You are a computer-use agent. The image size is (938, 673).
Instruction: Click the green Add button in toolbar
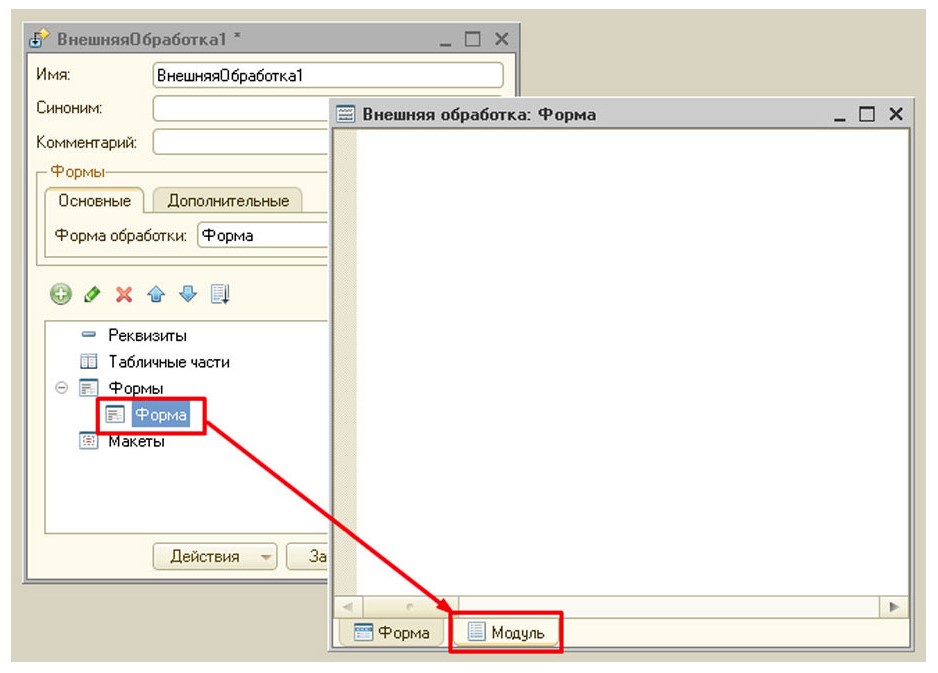[x=60, y=294]
